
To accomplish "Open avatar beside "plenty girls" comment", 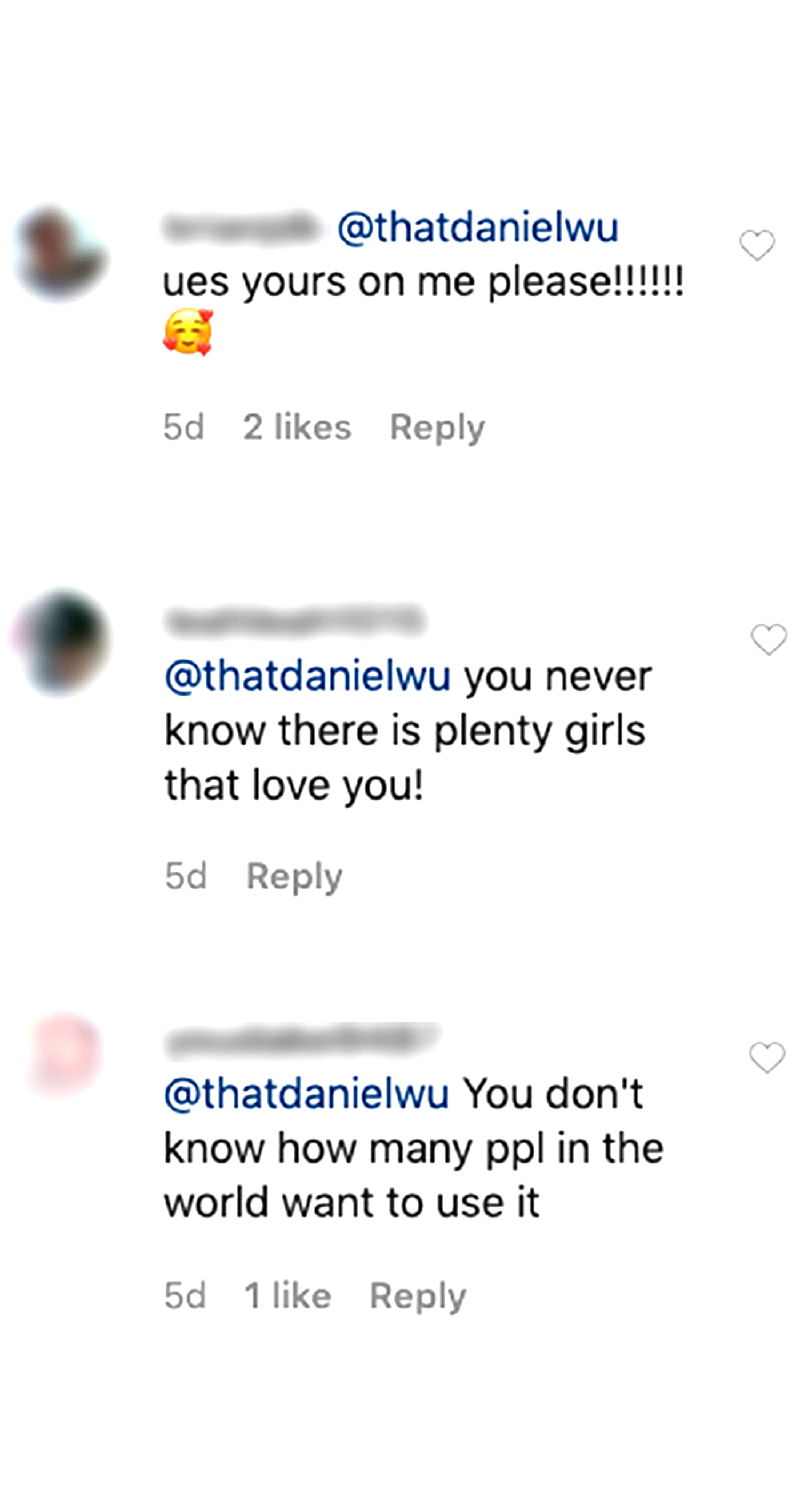I will tap(63, 642).
